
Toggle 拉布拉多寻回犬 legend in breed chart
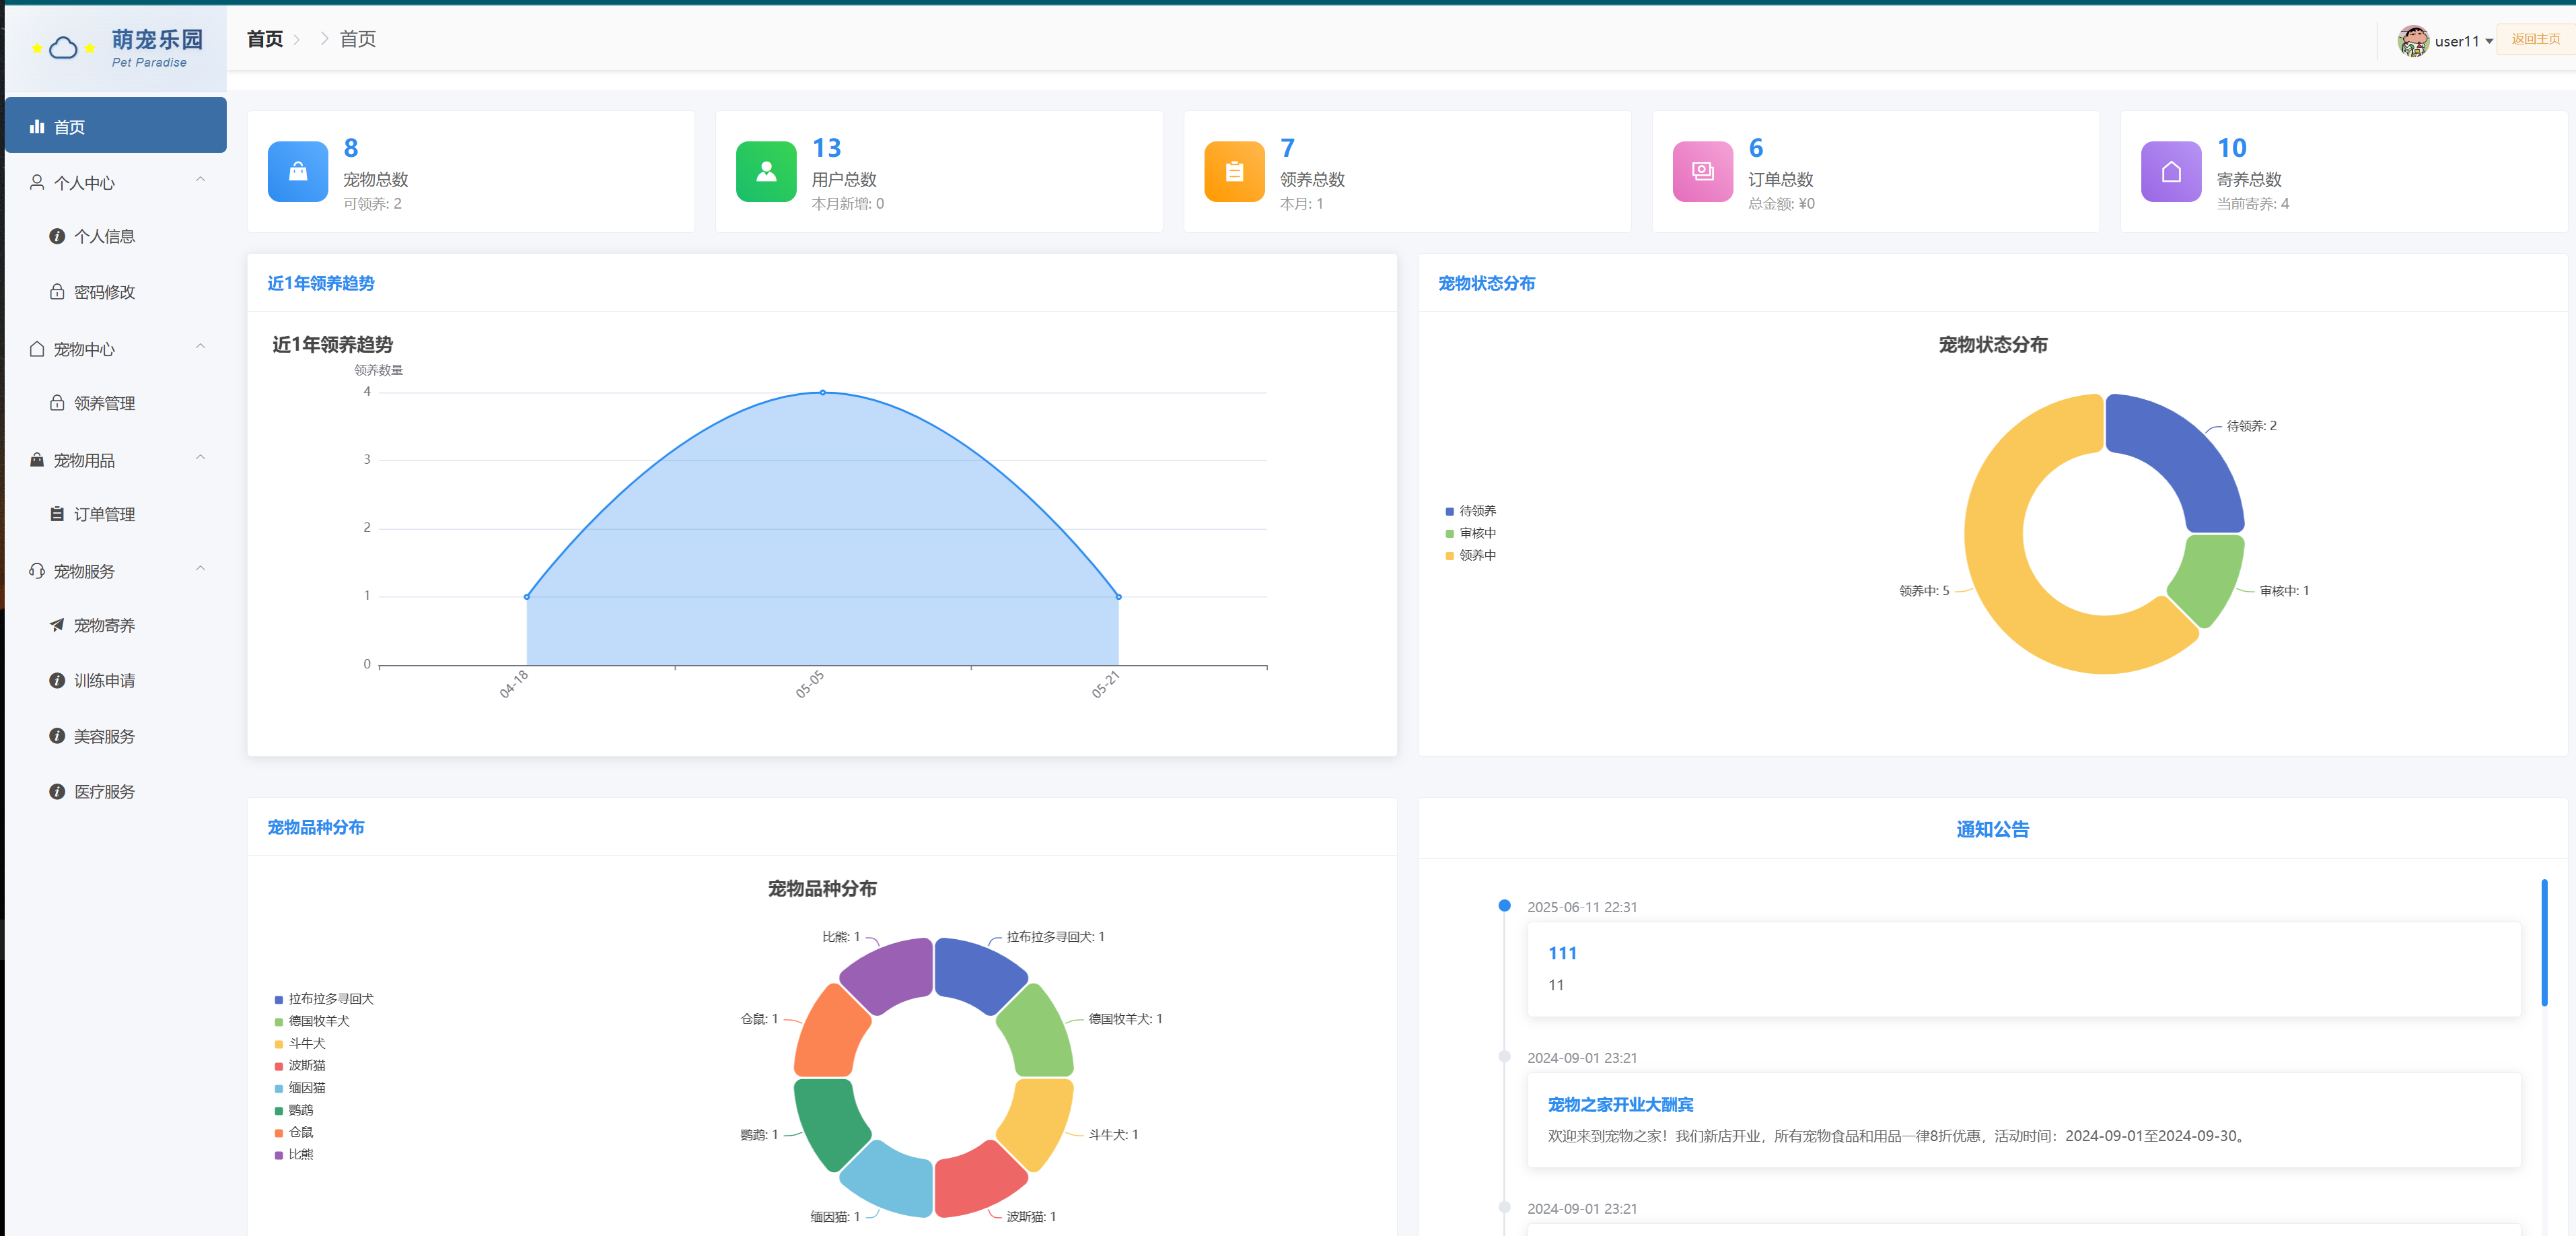point(324,999)
